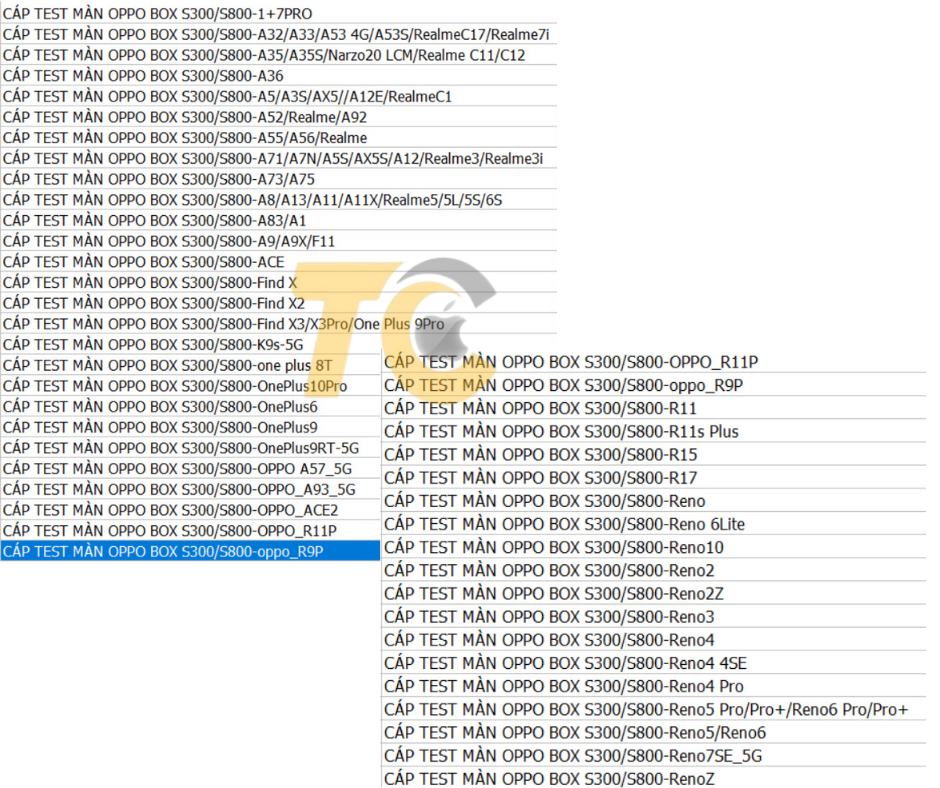
Task: Choose the Find X3/X3Pro/One Plus 9Pro row
Action: click(x=279, y=324)
